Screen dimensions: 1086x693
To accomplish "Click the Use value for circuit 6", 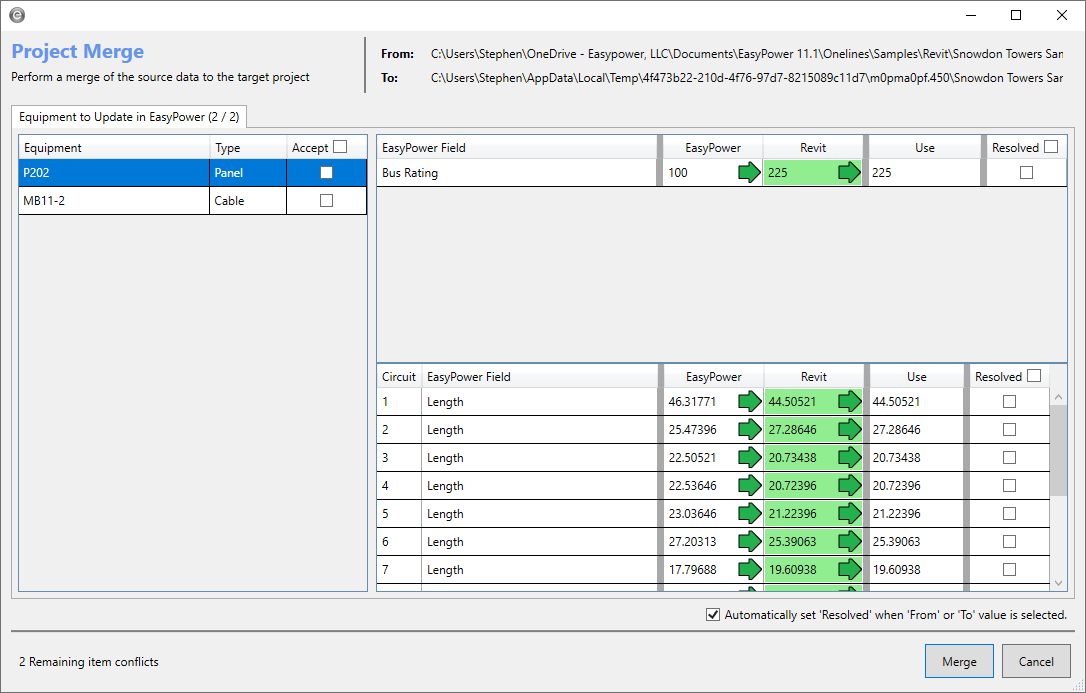I will pos(915,542).
